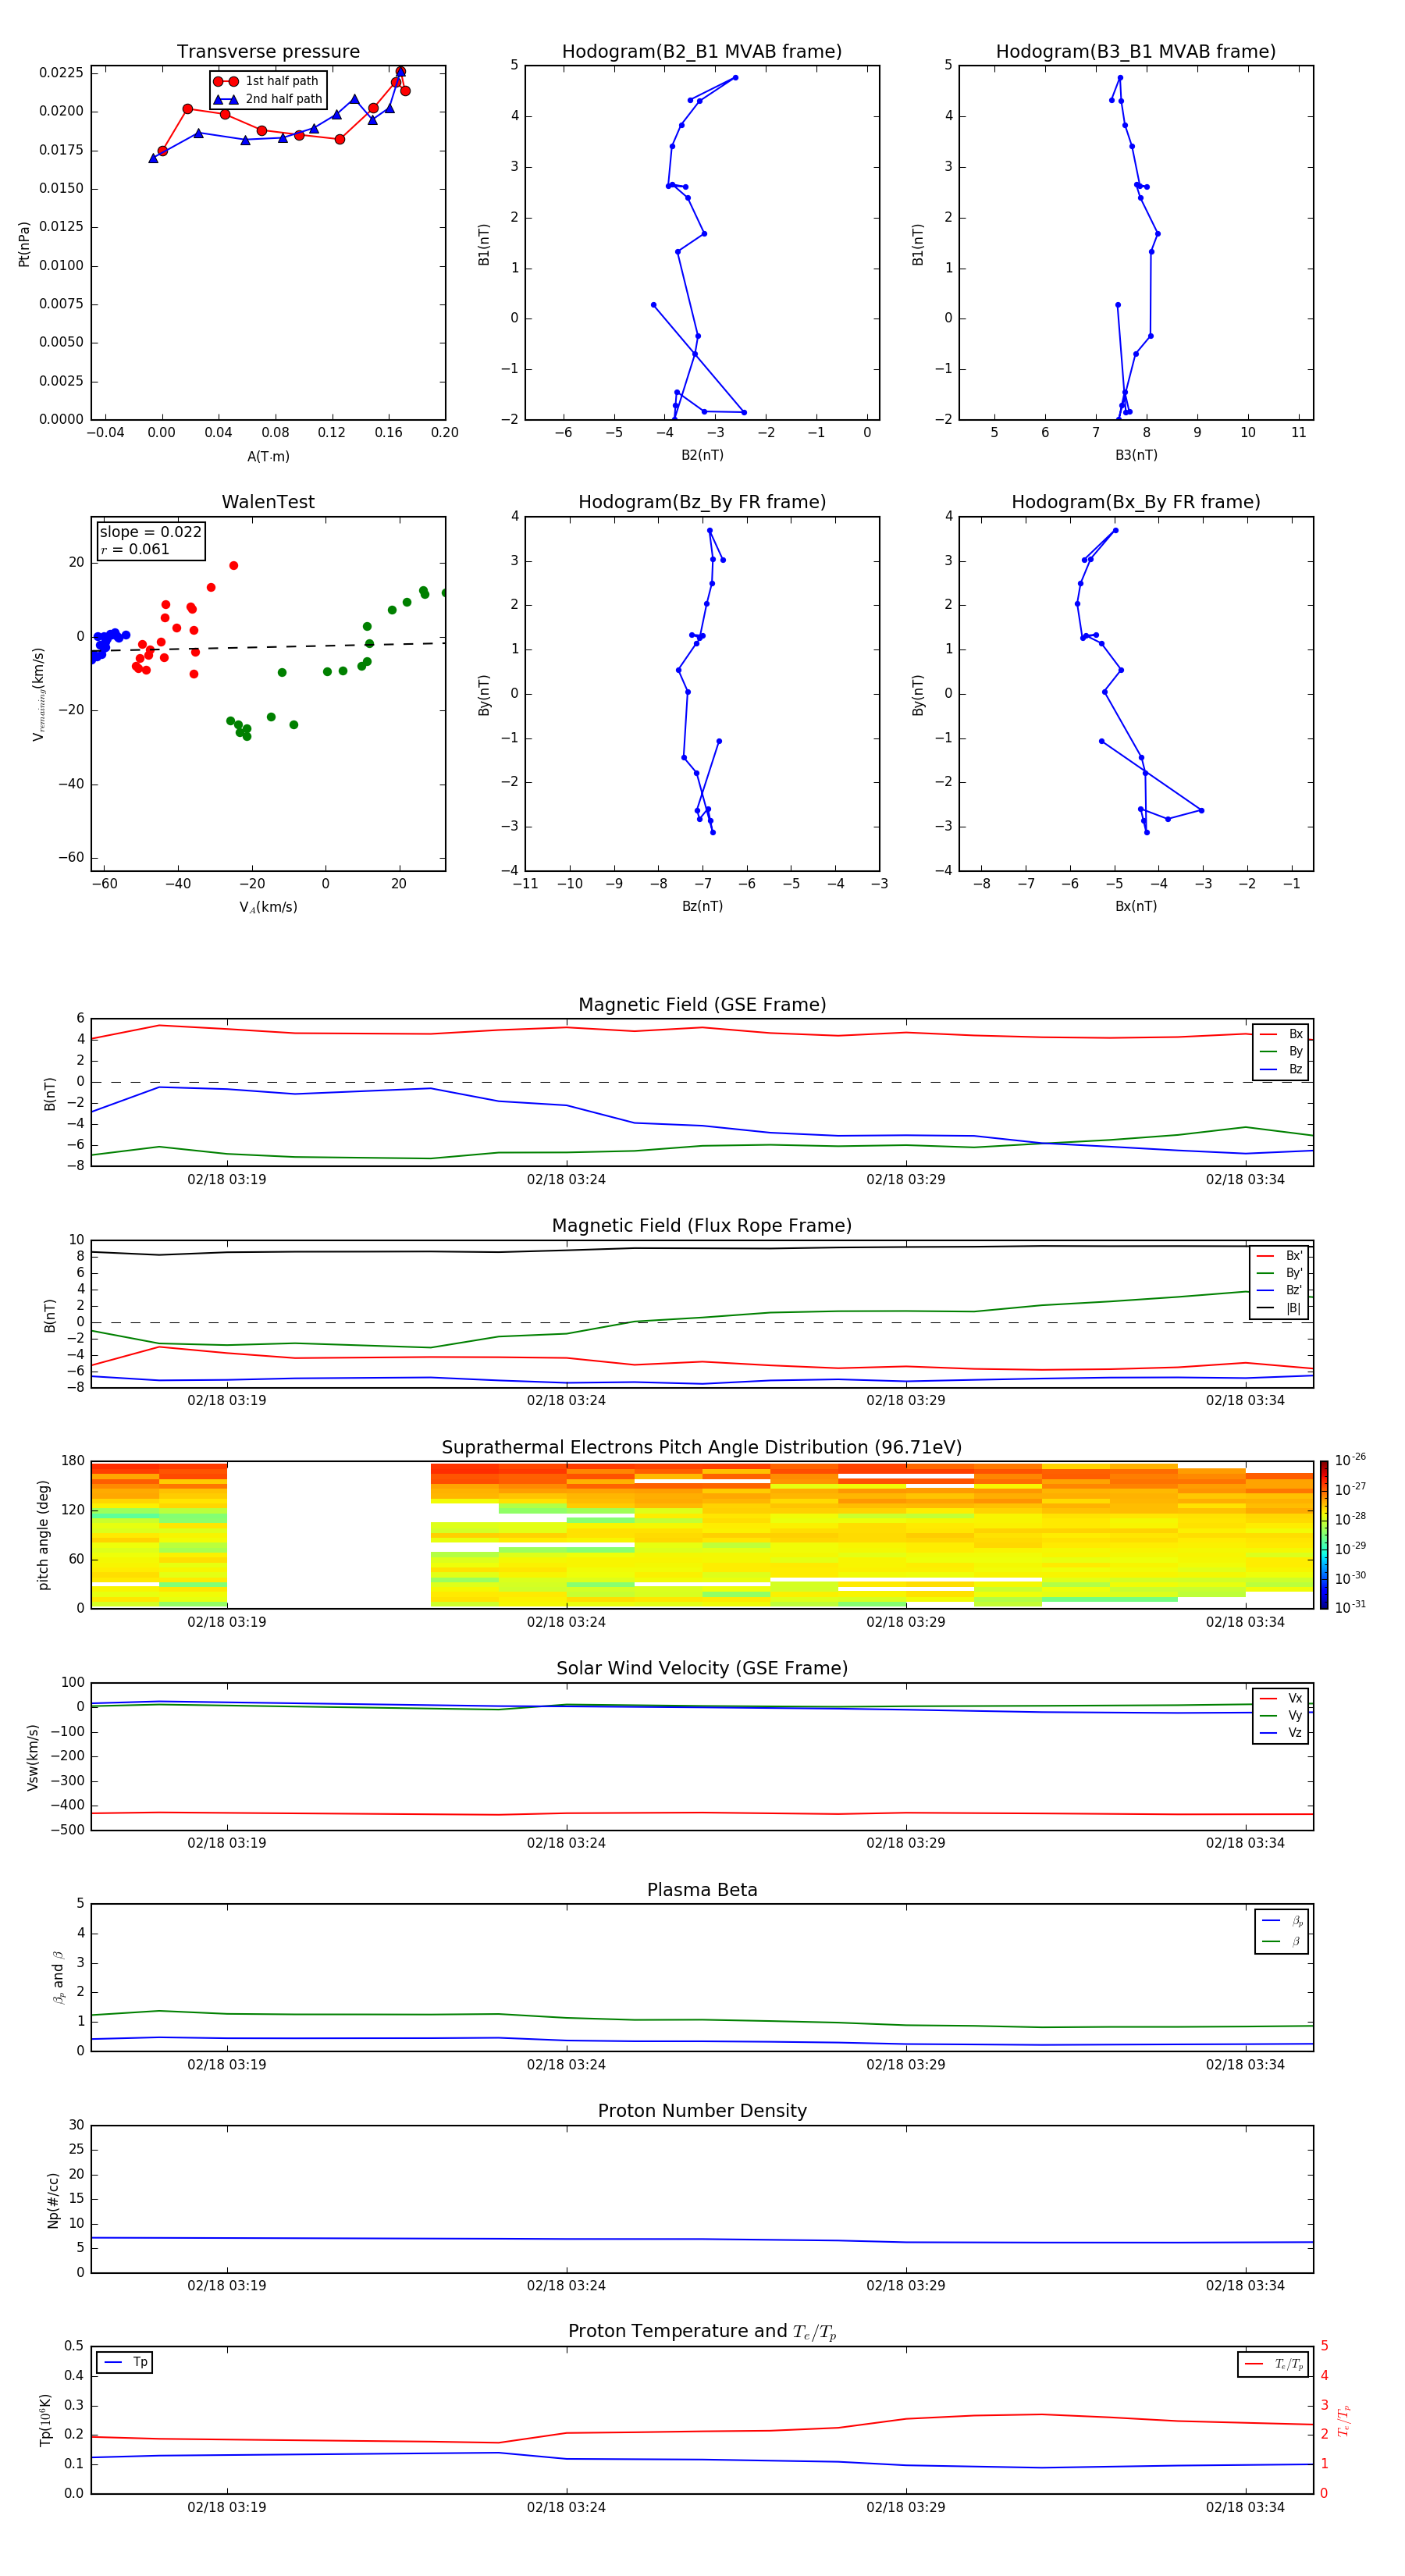Click "Bz'" in the flux rope legend
The image size is (1405, 2576).
click(1294, 1290)
